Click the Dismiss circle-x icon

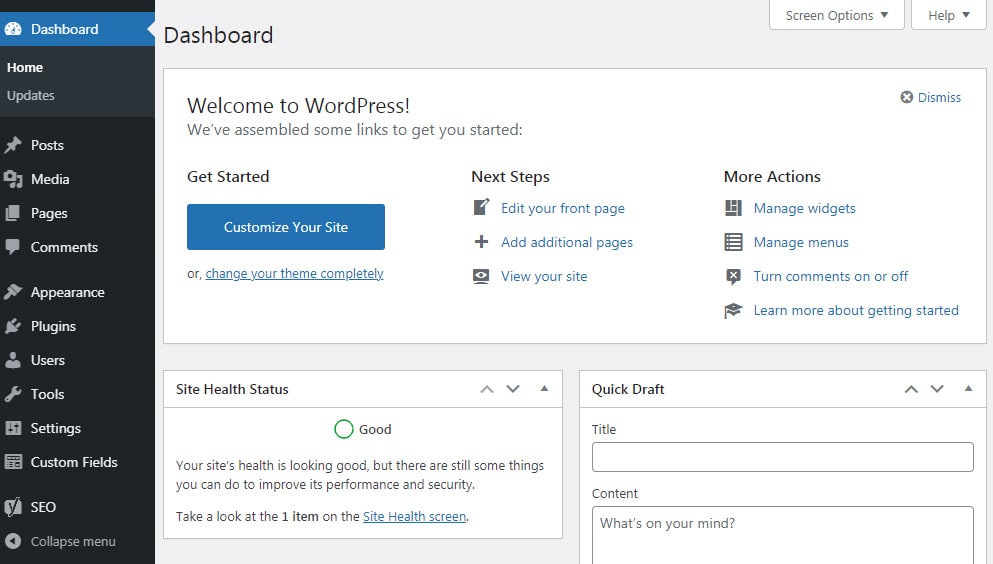[x=907, y=97]
